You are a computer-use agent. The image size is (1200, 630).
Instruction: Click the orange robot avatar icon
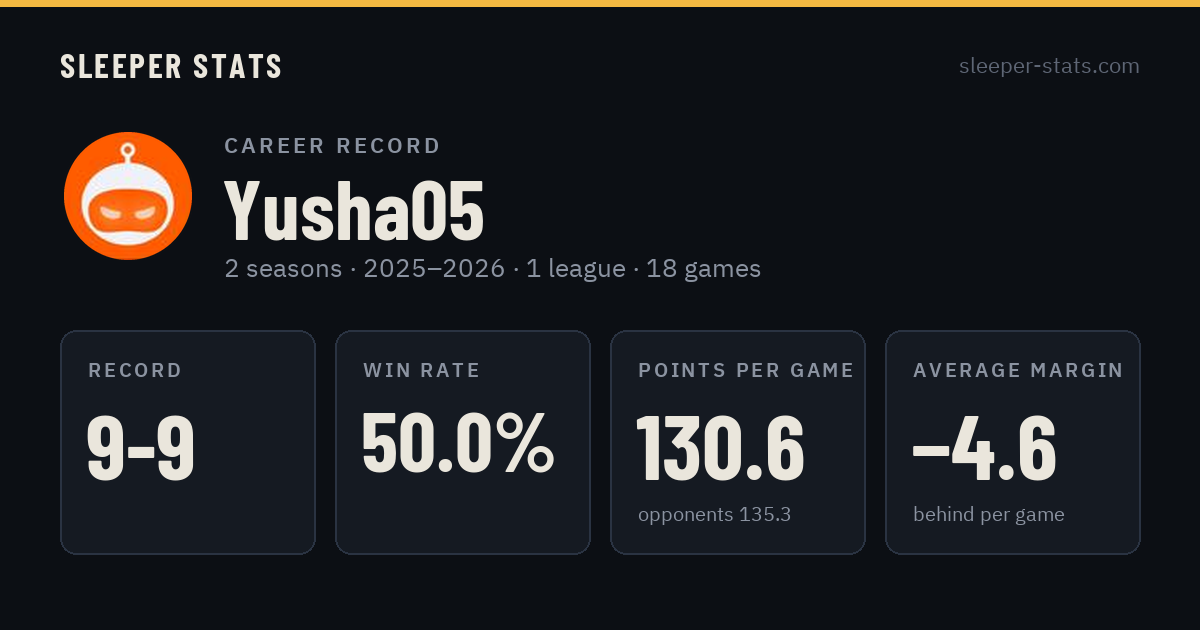128,196
